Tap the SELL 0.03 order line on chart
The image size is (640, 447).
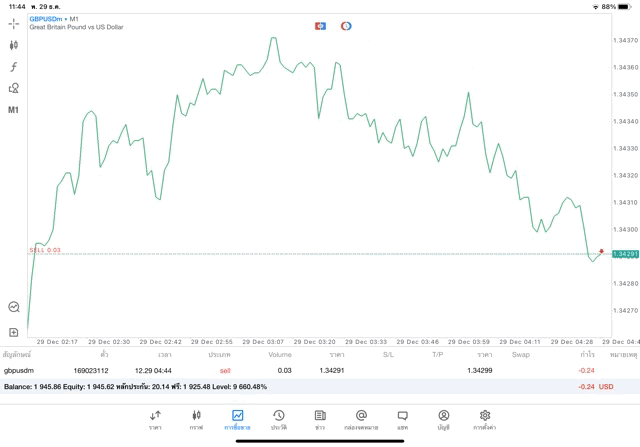coord(45,250)
